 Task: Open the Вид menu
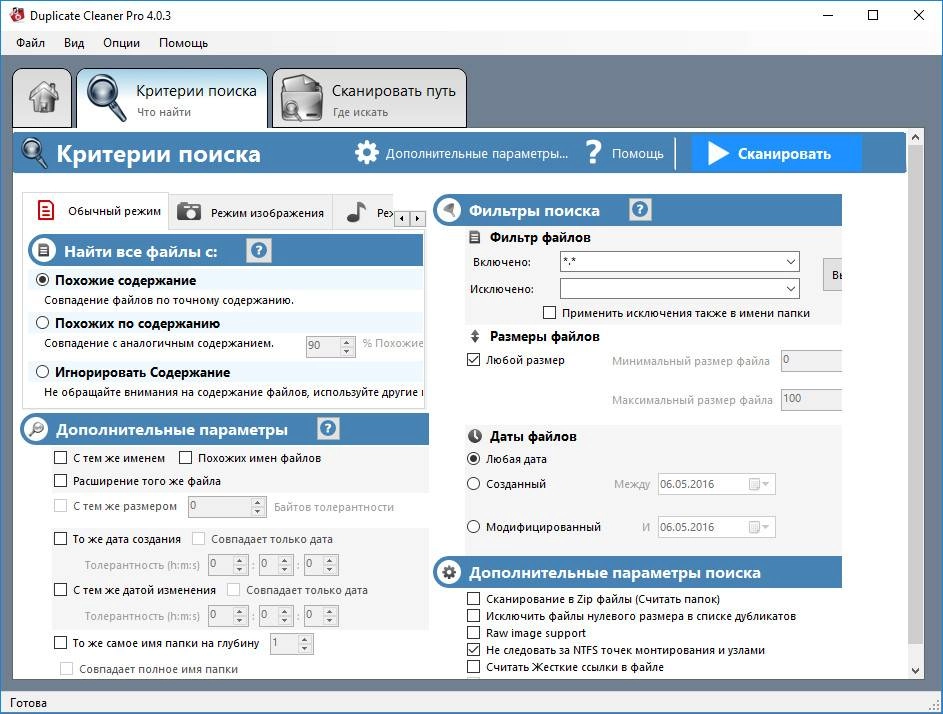[x=74, y=43]
